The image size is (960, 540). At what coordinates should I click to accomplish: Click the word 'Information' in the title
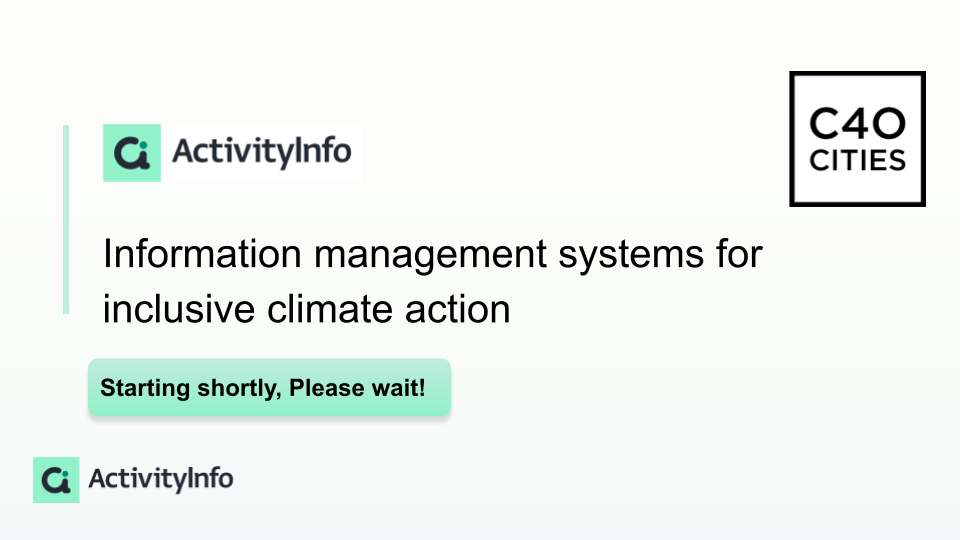[x=202, y=253]
